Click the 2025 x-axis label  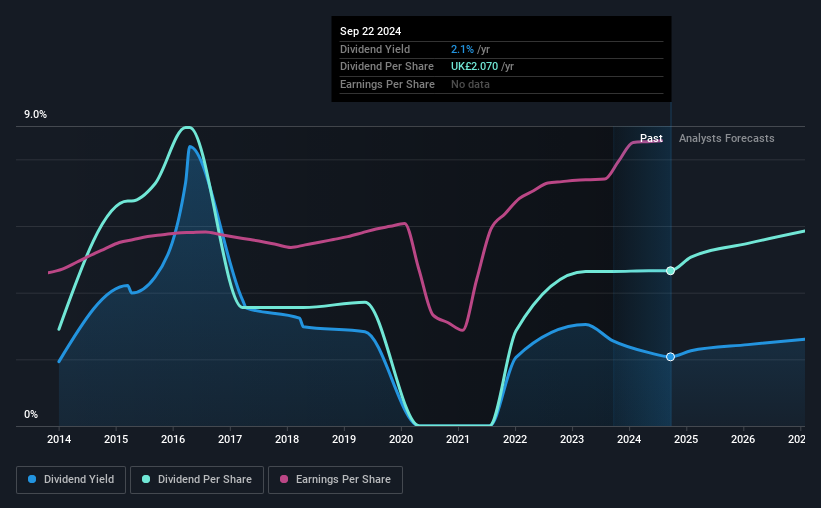[686, 439]
